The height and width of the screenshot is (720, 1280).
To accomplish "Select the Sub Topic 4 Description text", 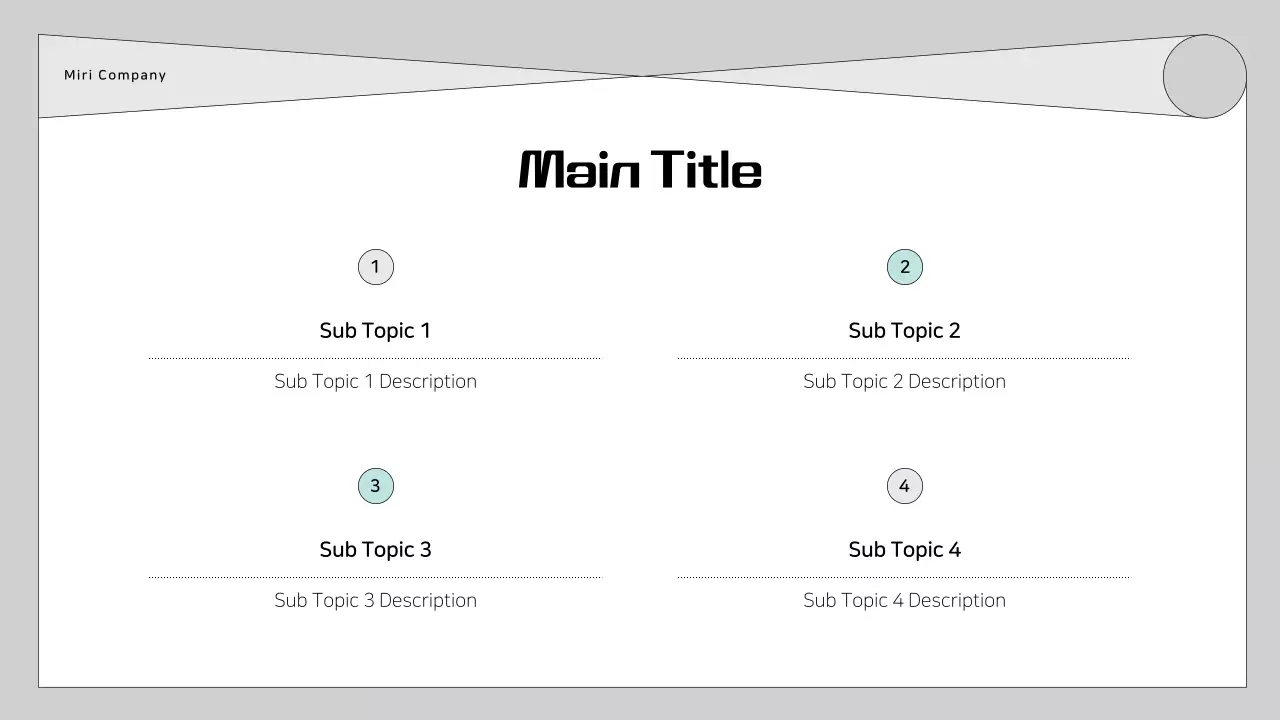I will click(x=904, y=601).
